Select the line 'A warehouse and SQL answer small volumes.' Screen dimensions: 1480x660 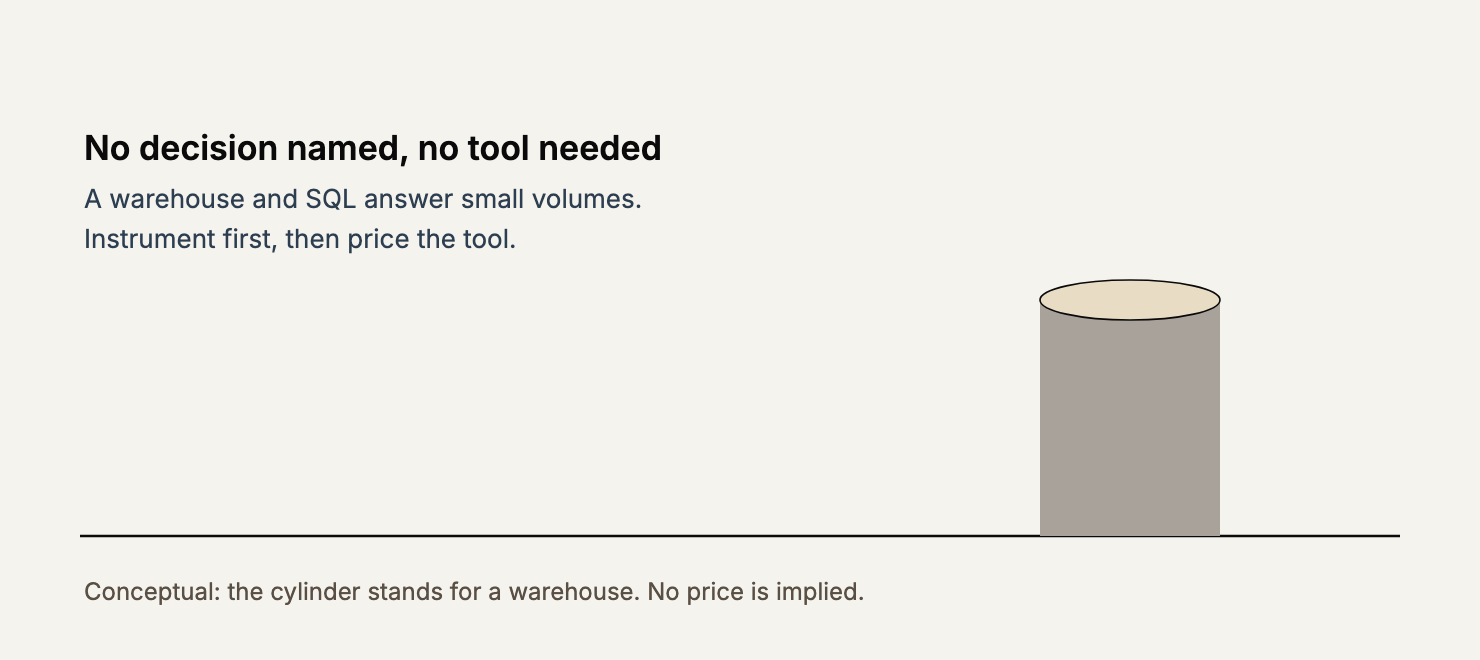(x=363, y=199)
